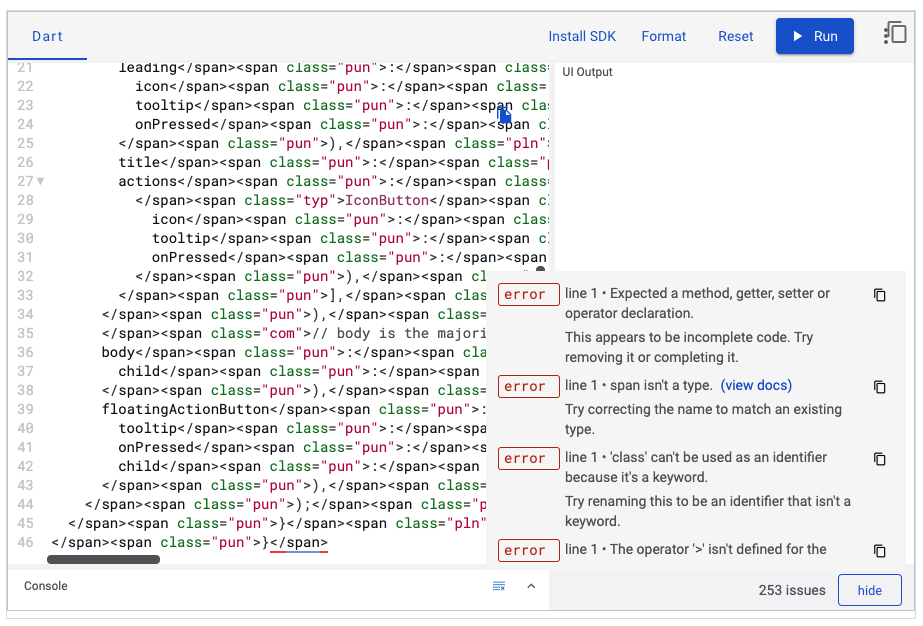Click line number 35 in the gutter
Screen dimensions: 923x626
(x=25, y=333)
